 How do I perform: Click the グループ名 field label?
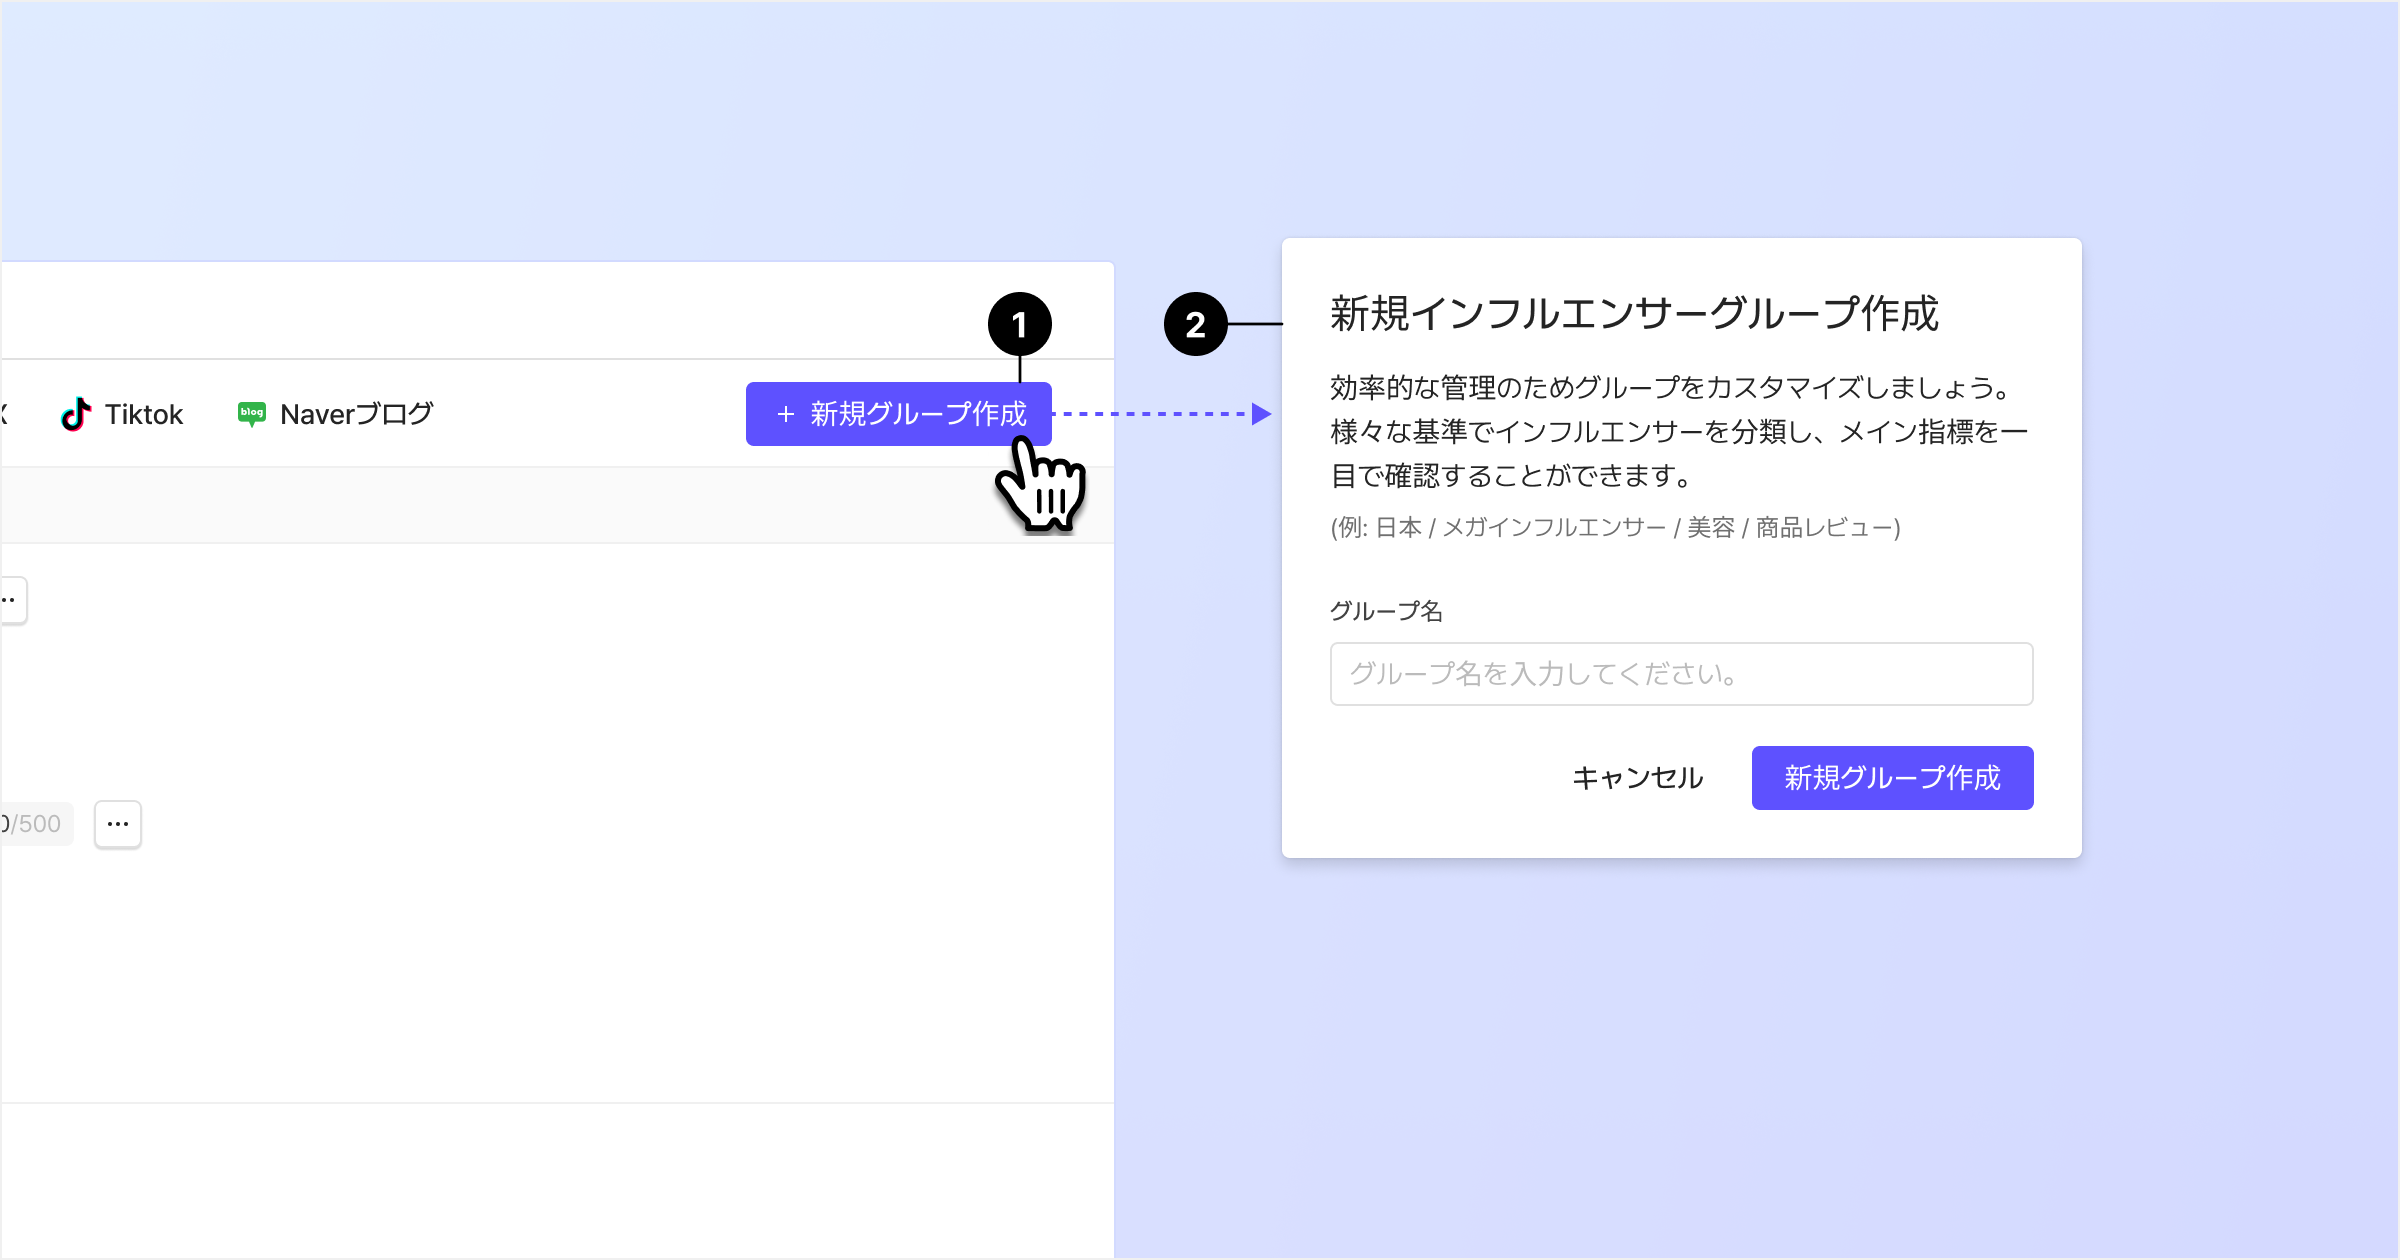point(1386,611)
